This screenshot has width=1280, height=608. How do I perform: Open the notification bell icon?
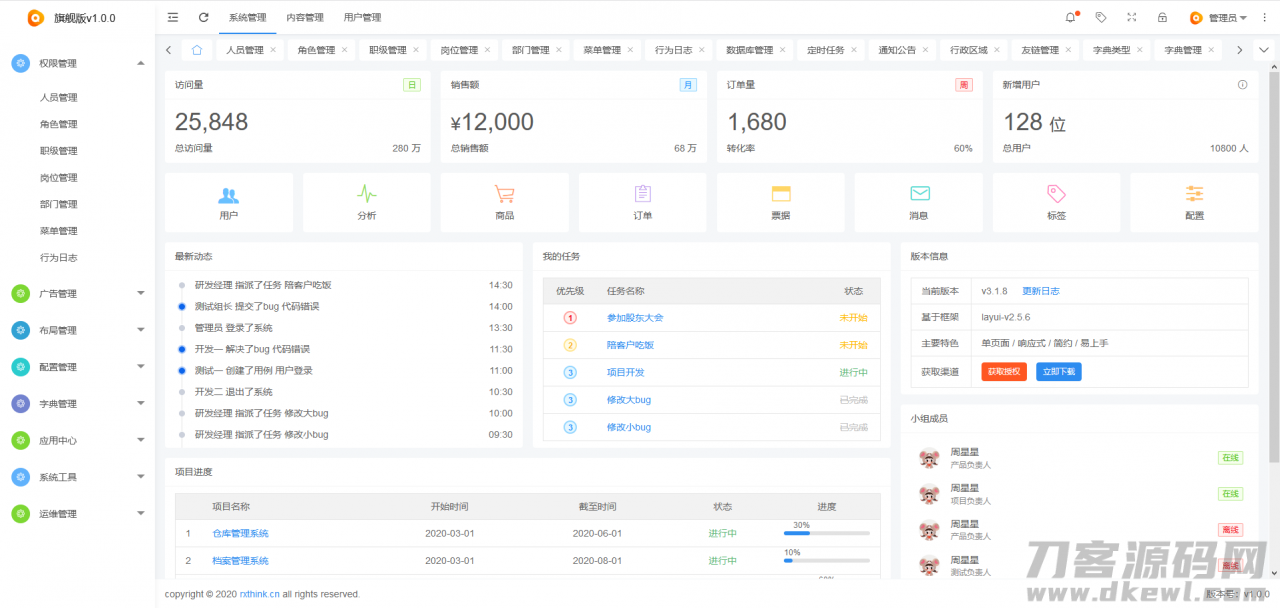(1071, 17)
